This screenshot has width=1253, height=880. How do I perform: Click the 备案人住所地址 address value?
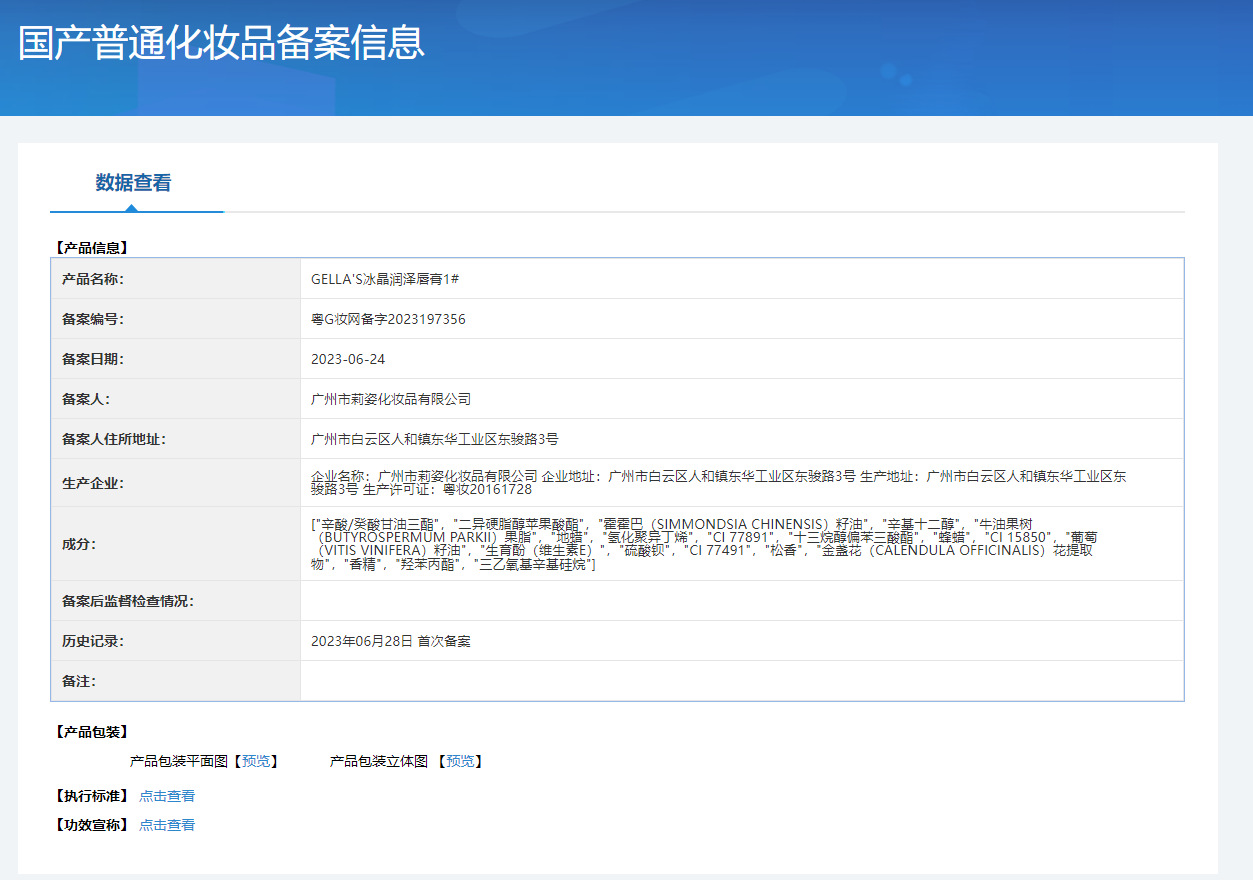[435, 439]
